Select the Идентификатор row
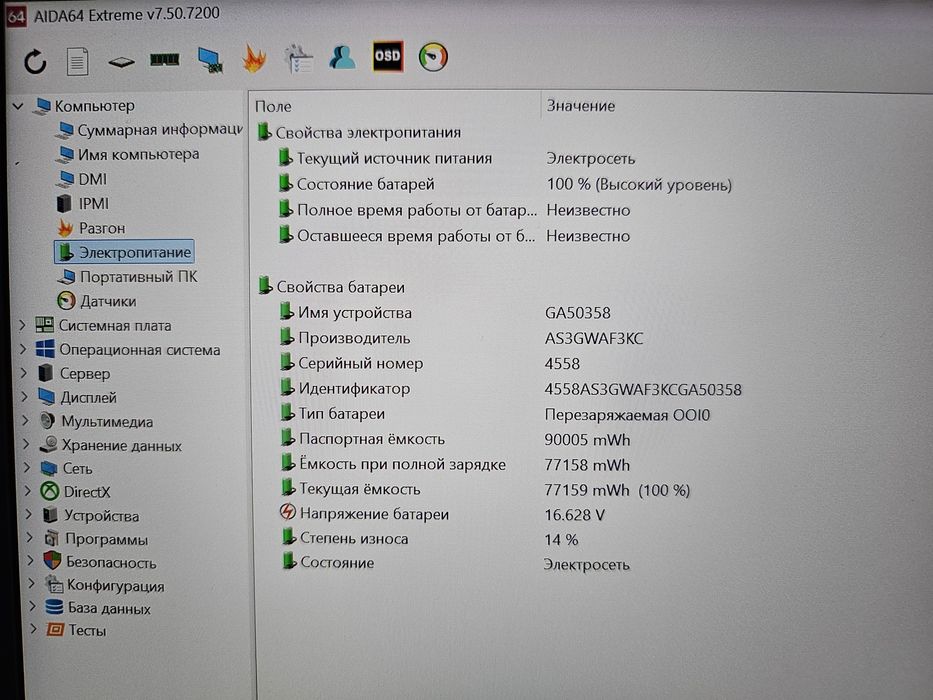933x700 pixels. (511, 389)
